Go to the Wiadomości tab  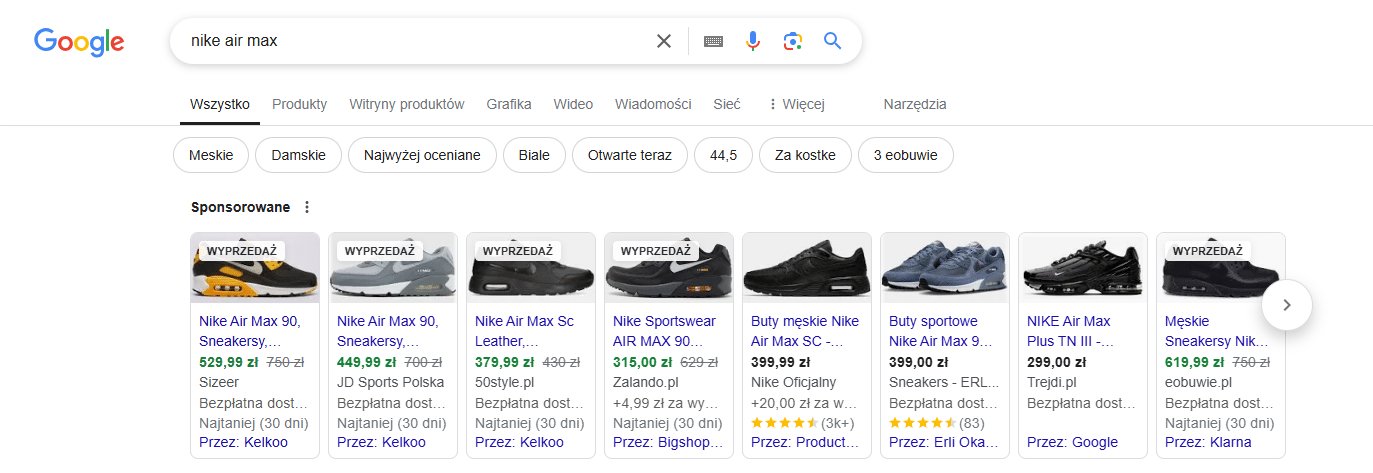coord(653,104)
